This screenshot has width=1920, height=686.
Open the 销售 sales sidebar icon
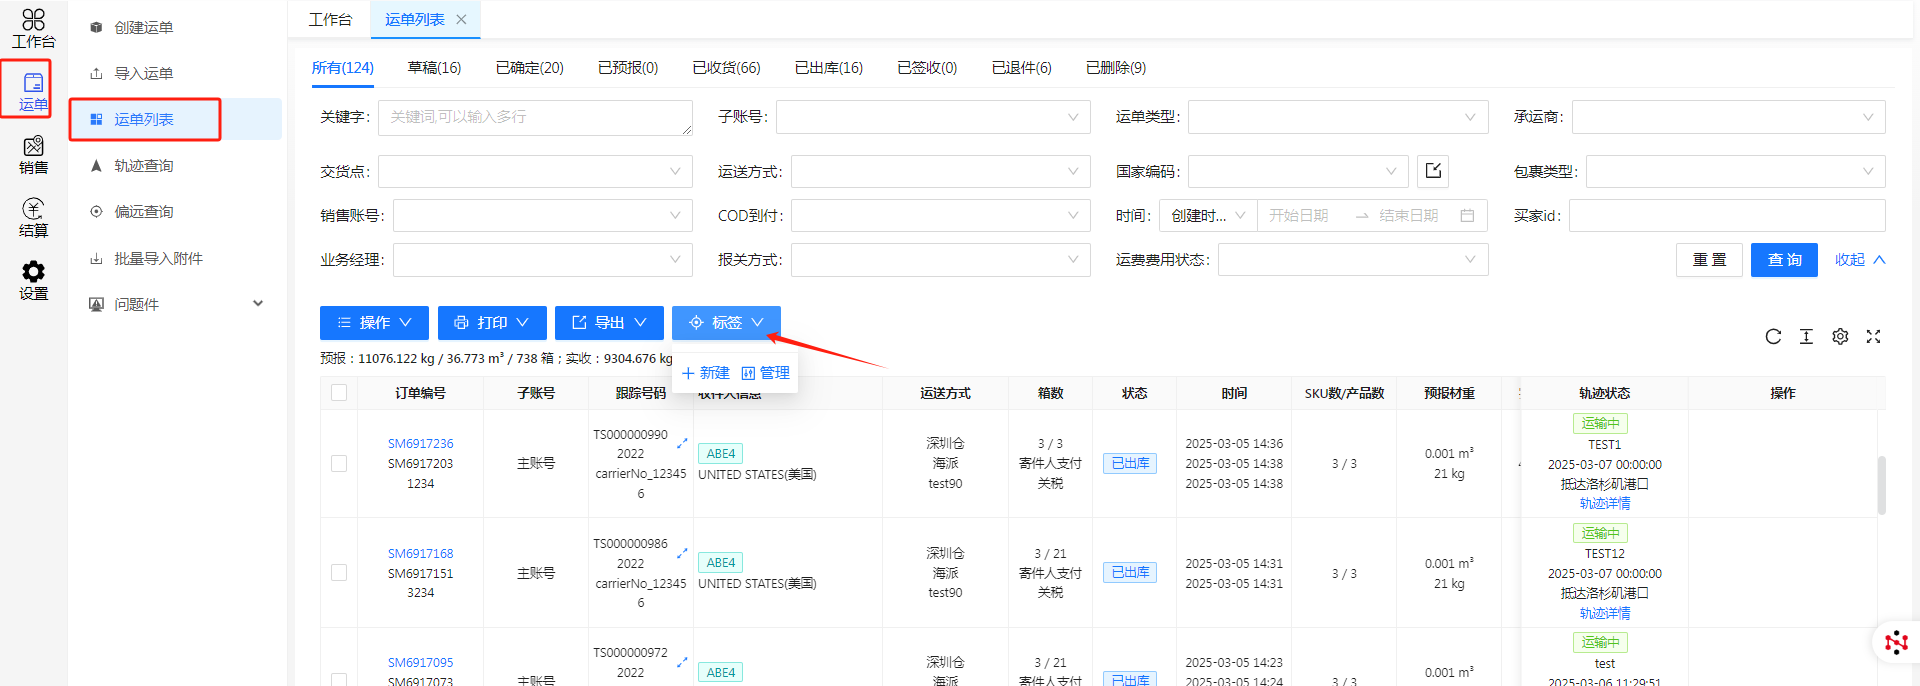pos(33,154)
